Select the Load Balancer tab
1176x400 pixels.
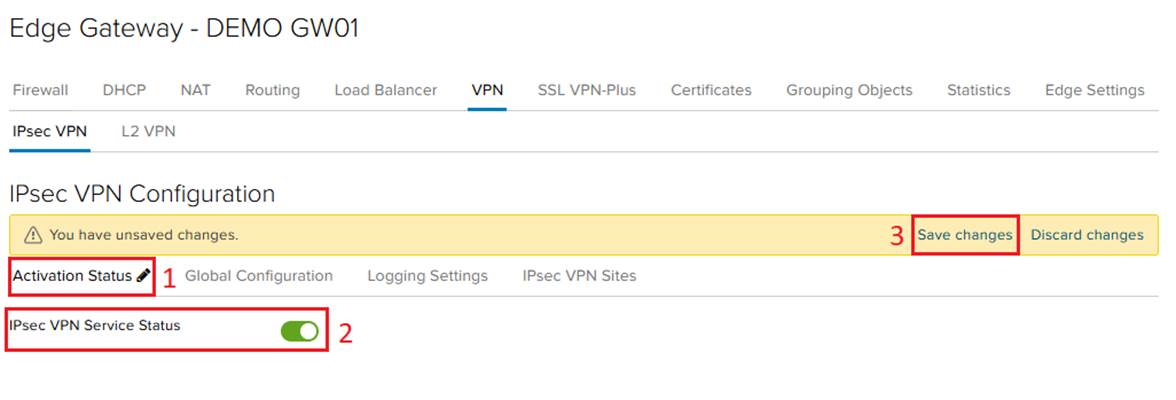click(385, 90)
